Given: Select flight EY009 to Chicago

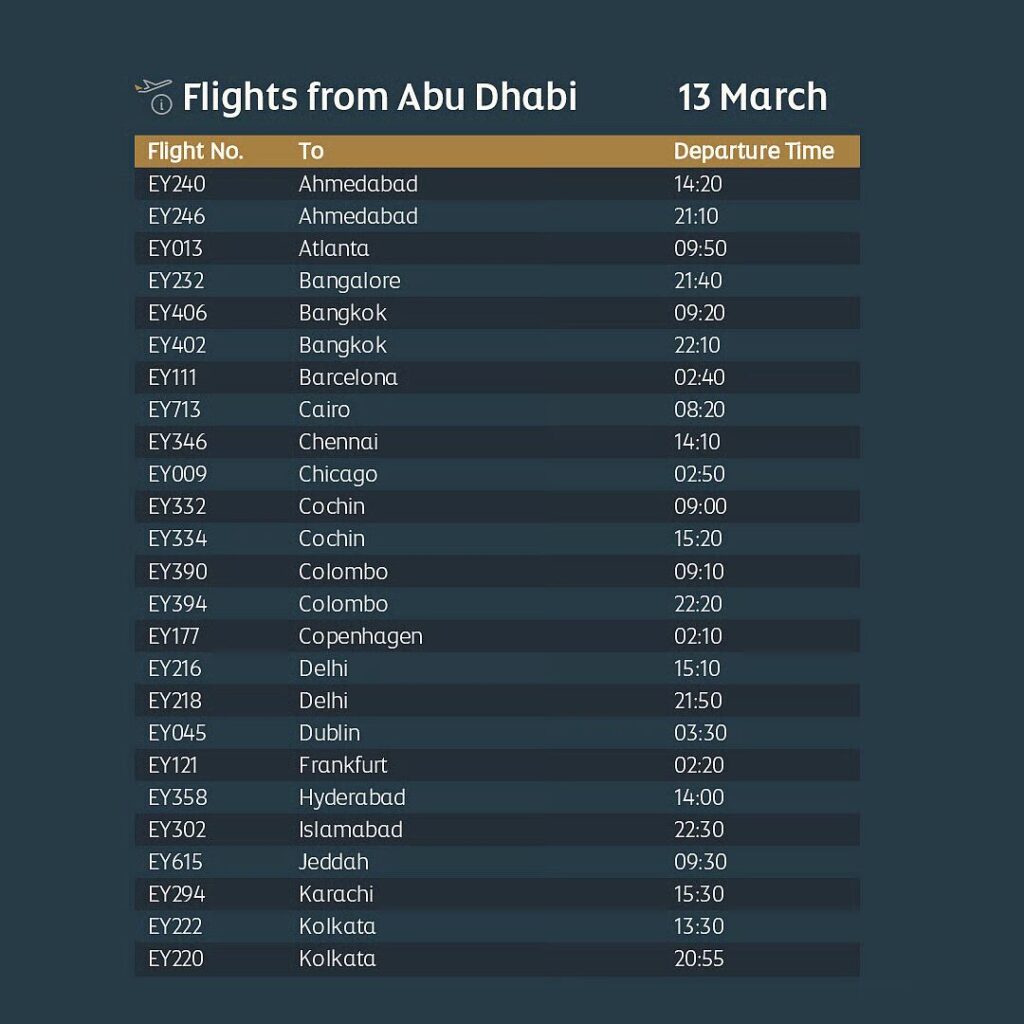Looking at the screenshot, I should click(x=177, y=474).
